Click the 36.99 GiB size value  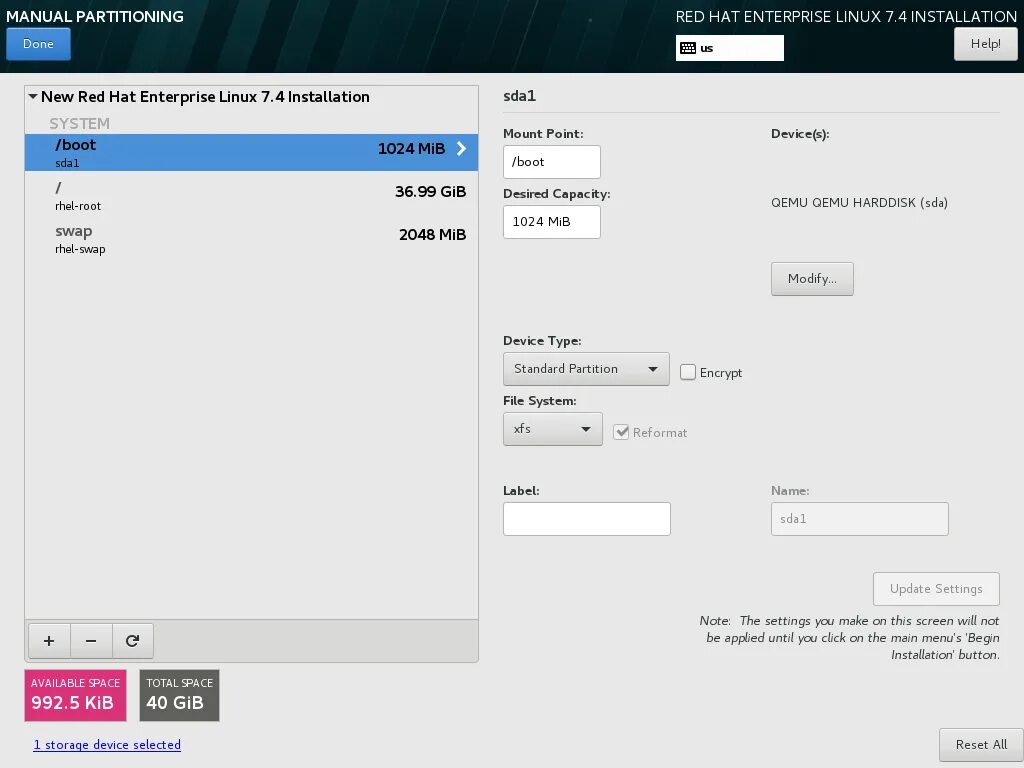pos(430,191)
